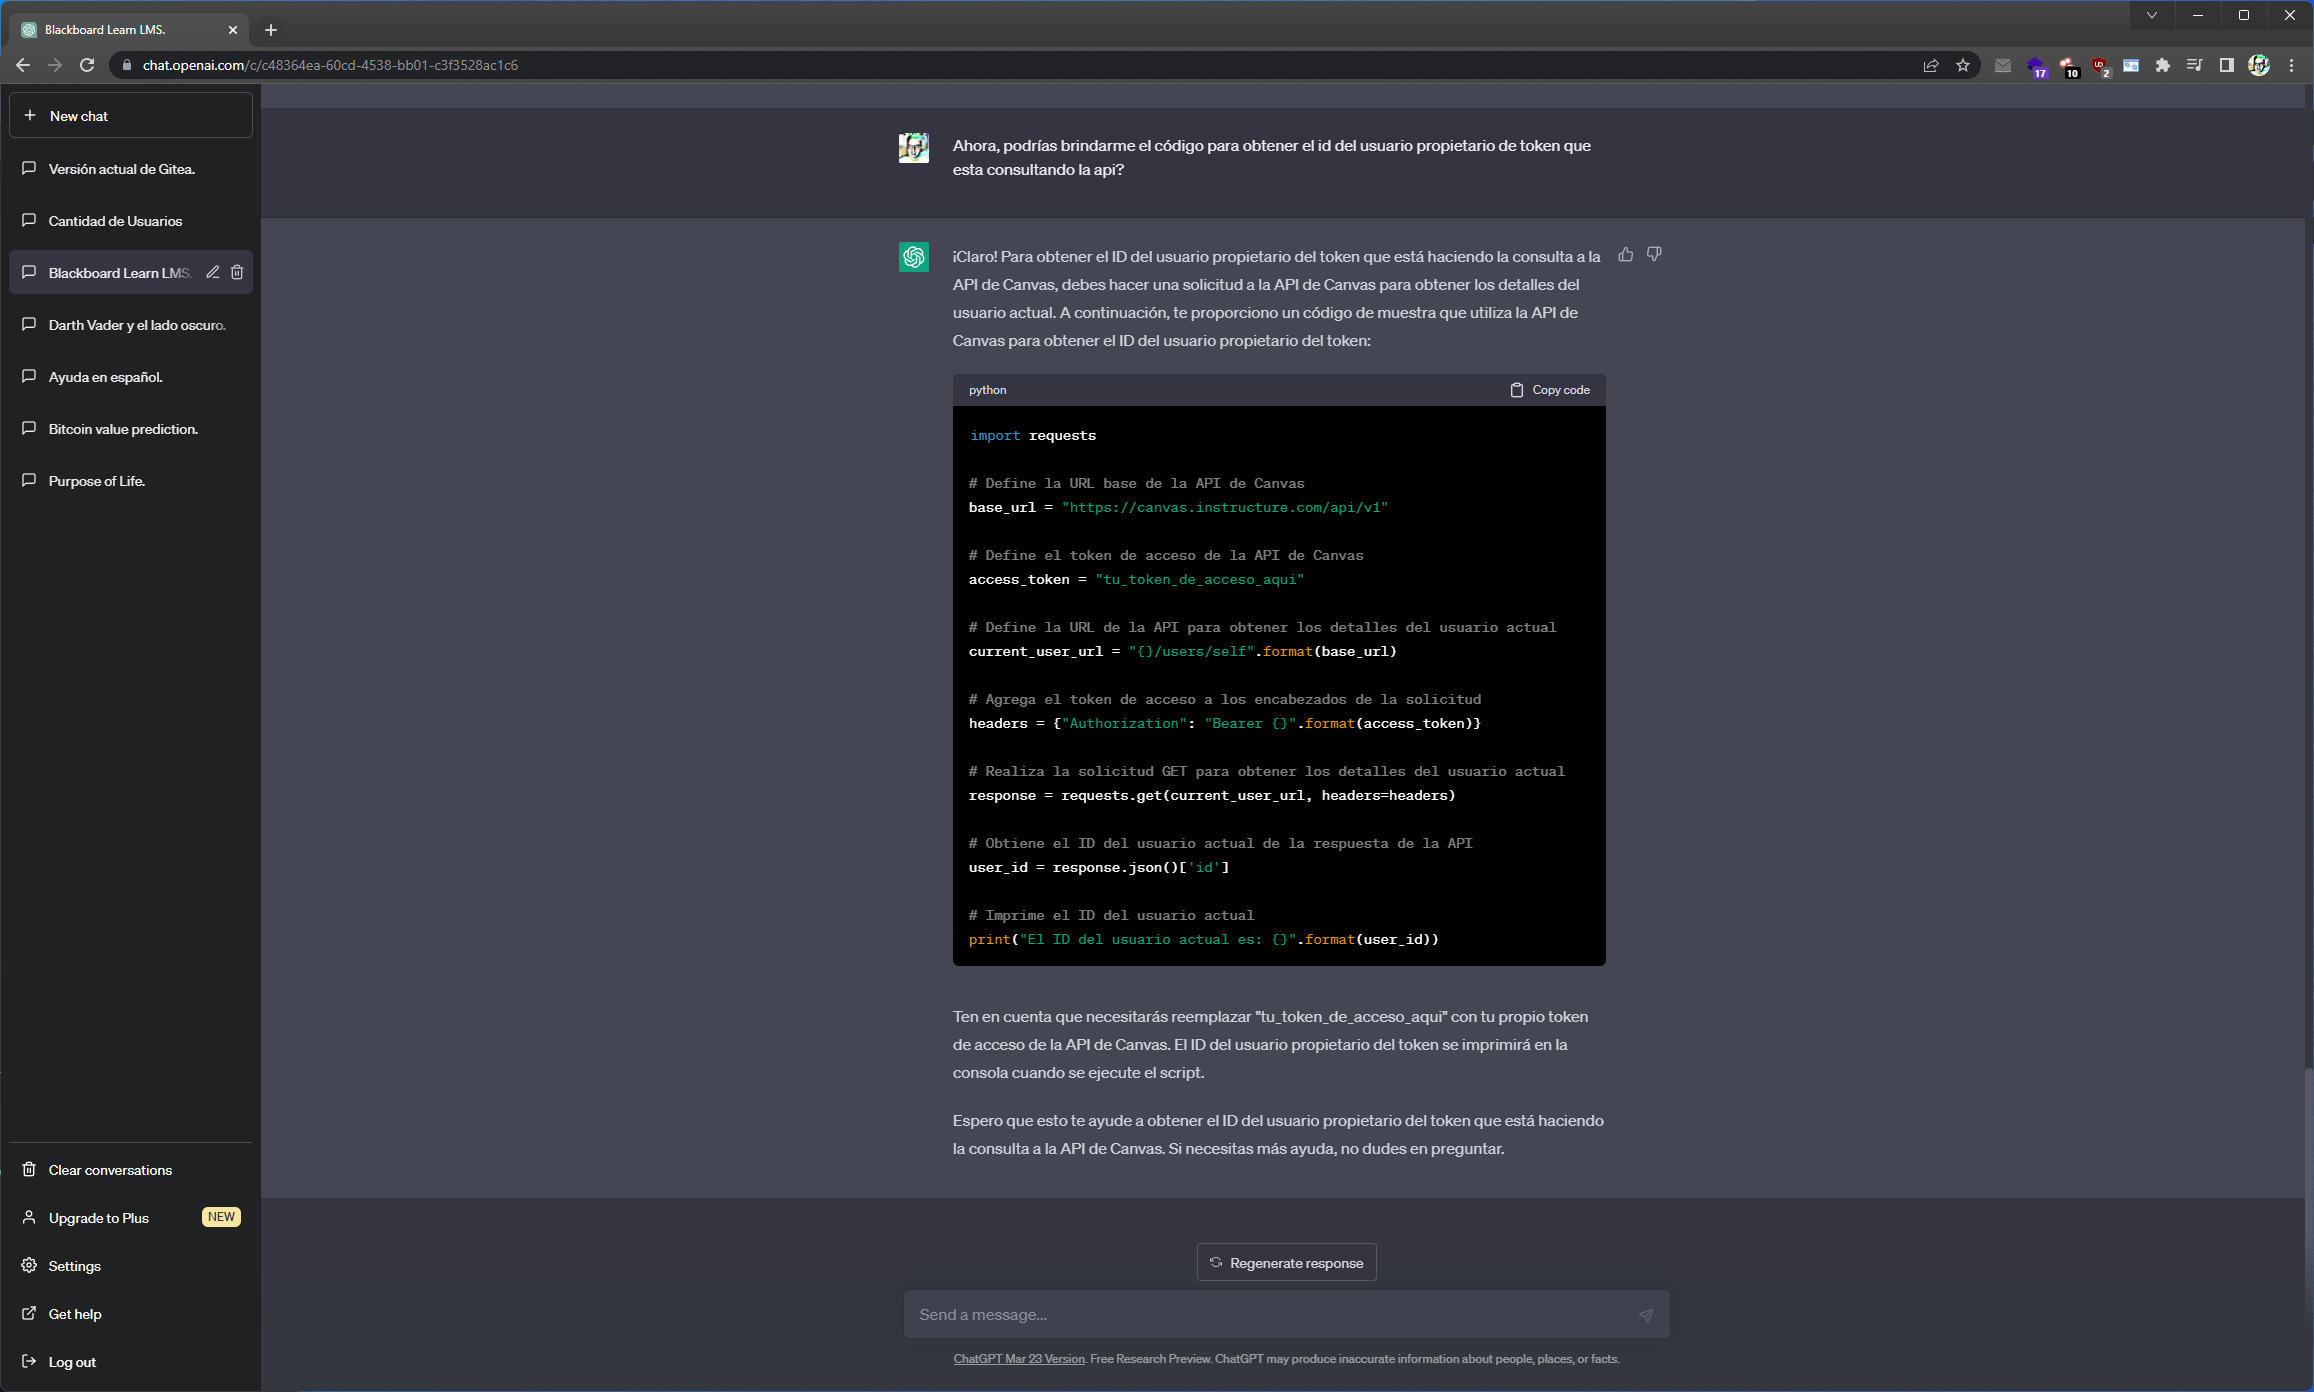Click the send message paper plane icon
The image size is (2314, 1392).
coord(1645,1315)
